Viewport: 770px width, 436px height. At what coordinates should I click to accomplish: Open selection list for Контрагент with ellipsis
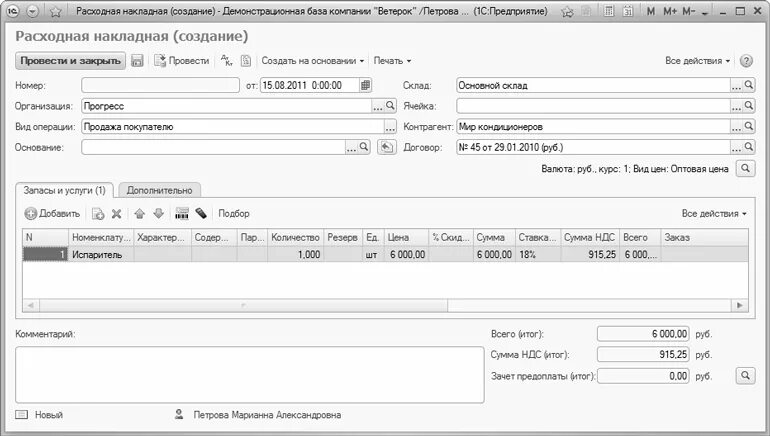(x=736, y=127)
